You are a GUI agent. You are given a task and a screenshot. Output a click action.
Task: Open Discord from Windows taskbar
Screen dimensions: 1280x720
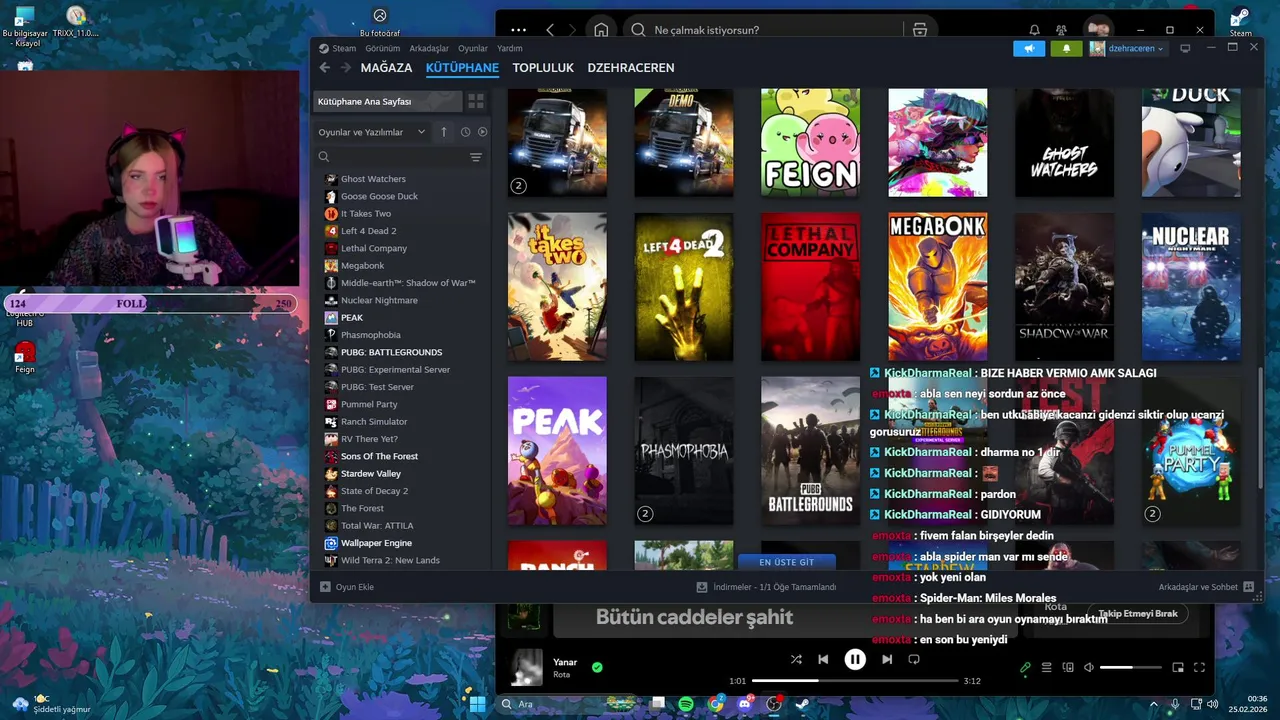pos(744,704)
